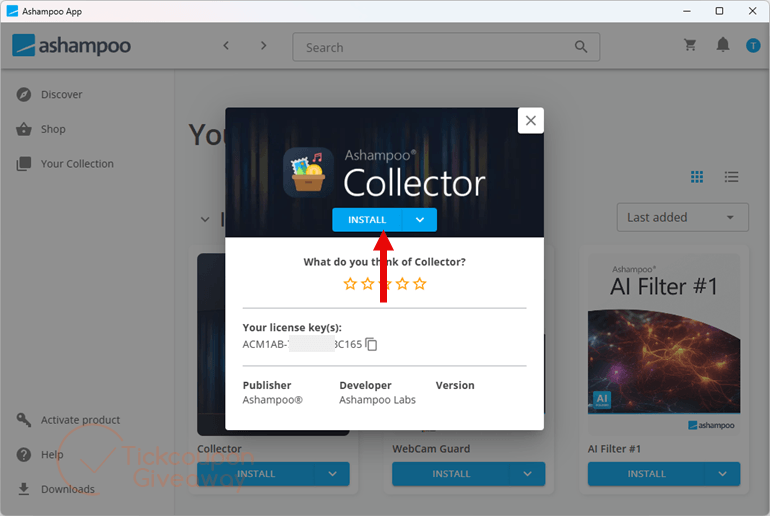Open Discover section
Screen dimensions: 770x516
pyautogui.click(x=61, y=94)
